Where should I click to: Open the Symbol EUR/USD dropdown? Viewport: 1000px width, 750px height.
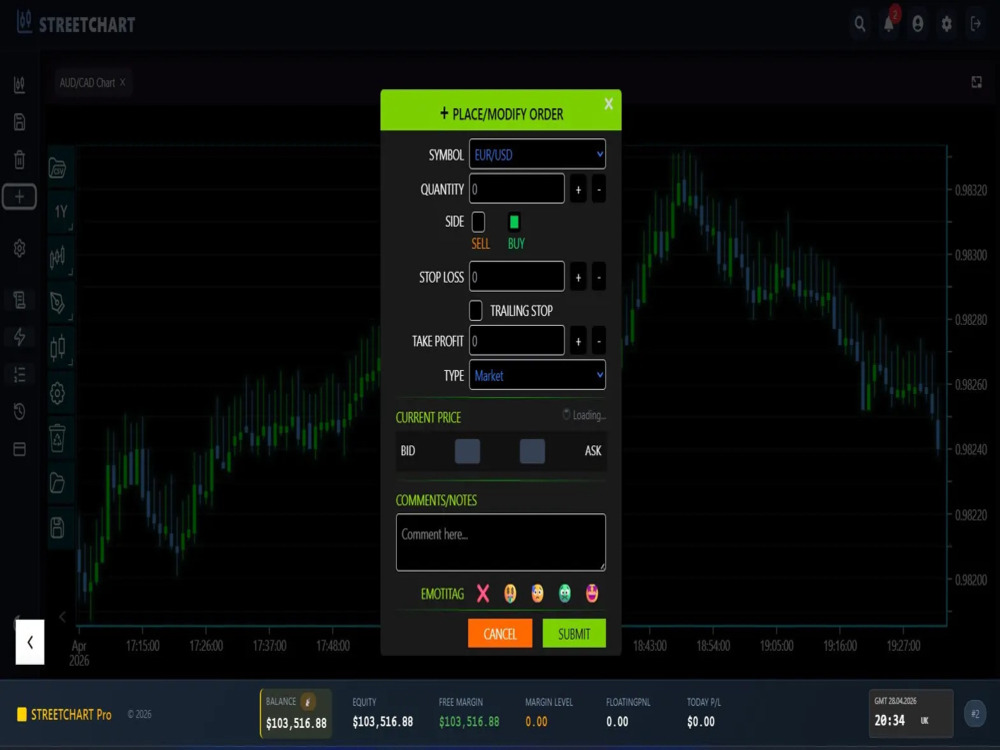(x=537, y=154)
